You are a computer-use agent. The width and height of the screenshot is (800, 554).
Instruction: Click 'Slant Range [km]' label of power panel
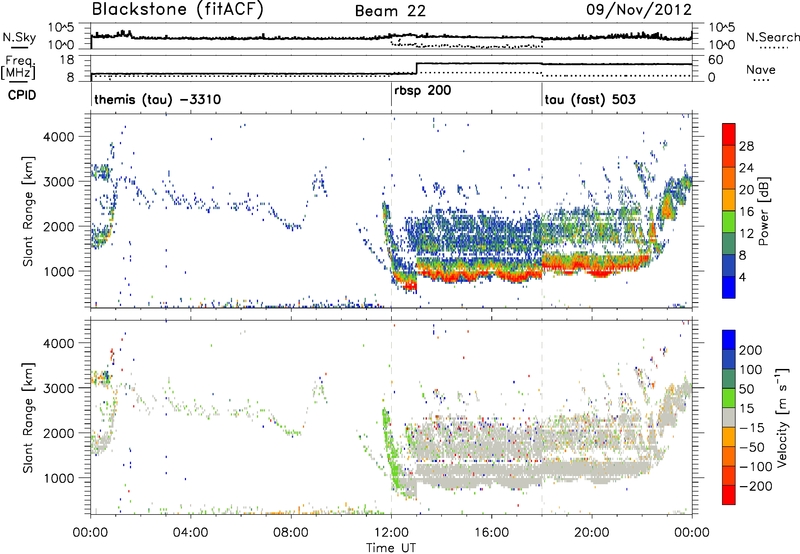pyautogui.click(x=28, y=211)
